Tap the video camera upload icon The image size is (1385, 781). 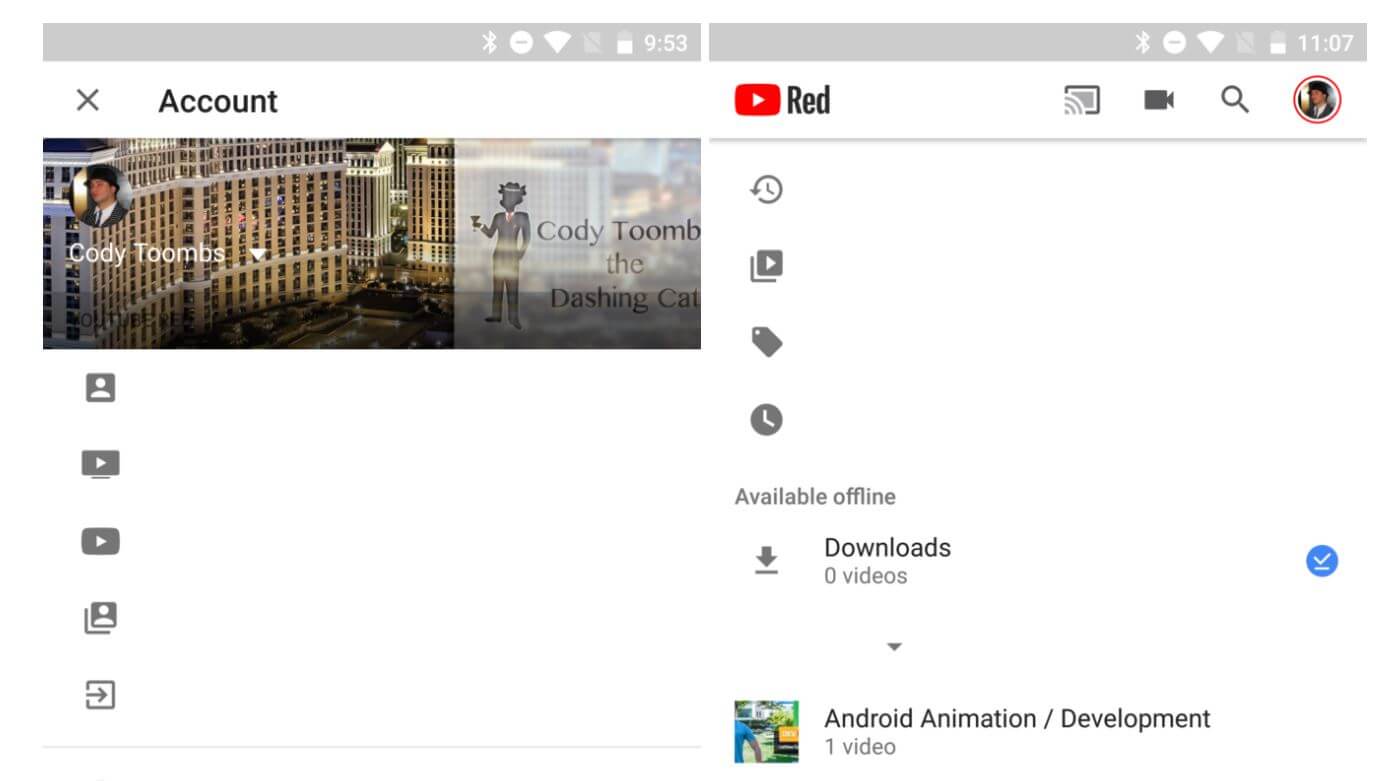point(1159,100)
